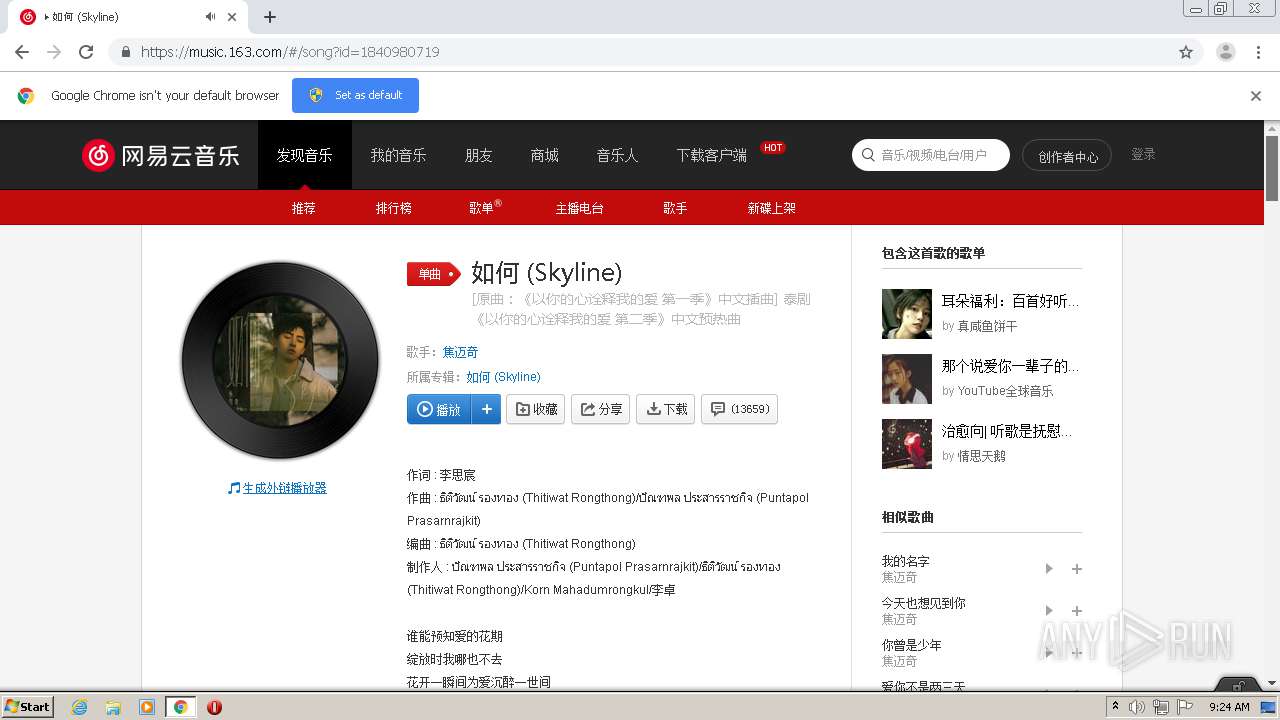Open the 下载客户端 page
Image resolution: width=1280 pixels, height=720 pixels.
tap(712, 155)
